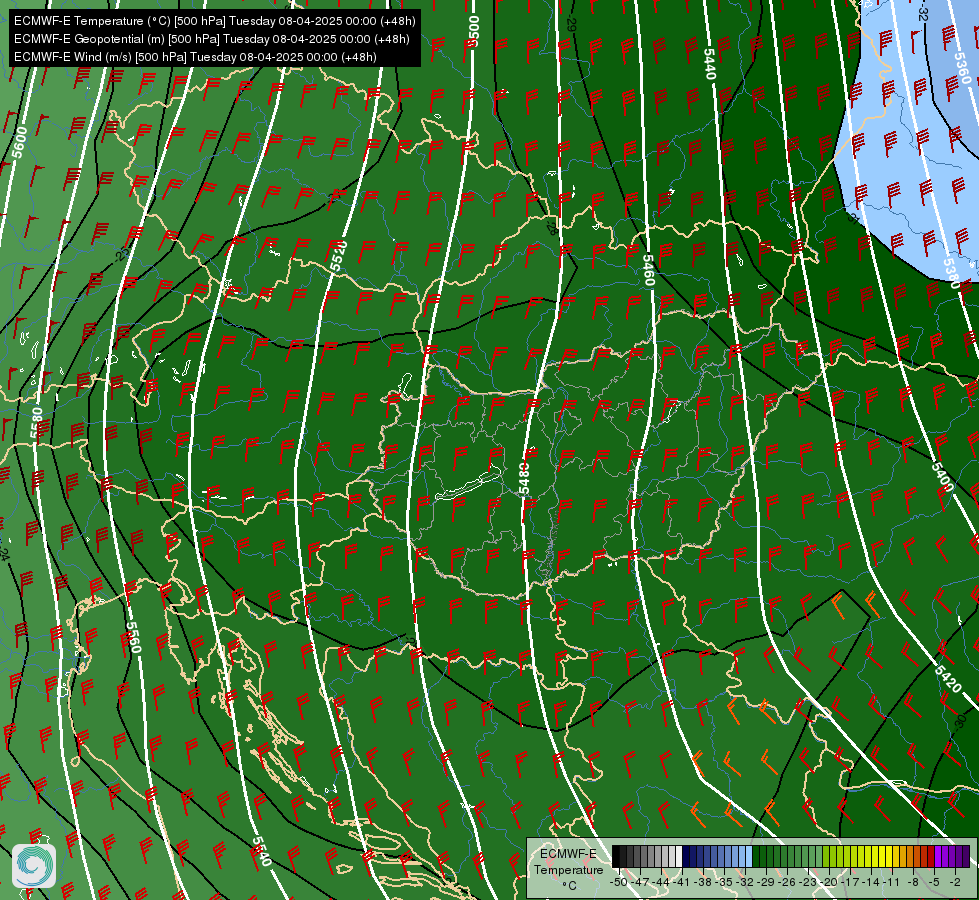The width and height of the screenshot is (979, 900).
Task: Click the 5440 geopotential contour label
Action: click(709, 64)
